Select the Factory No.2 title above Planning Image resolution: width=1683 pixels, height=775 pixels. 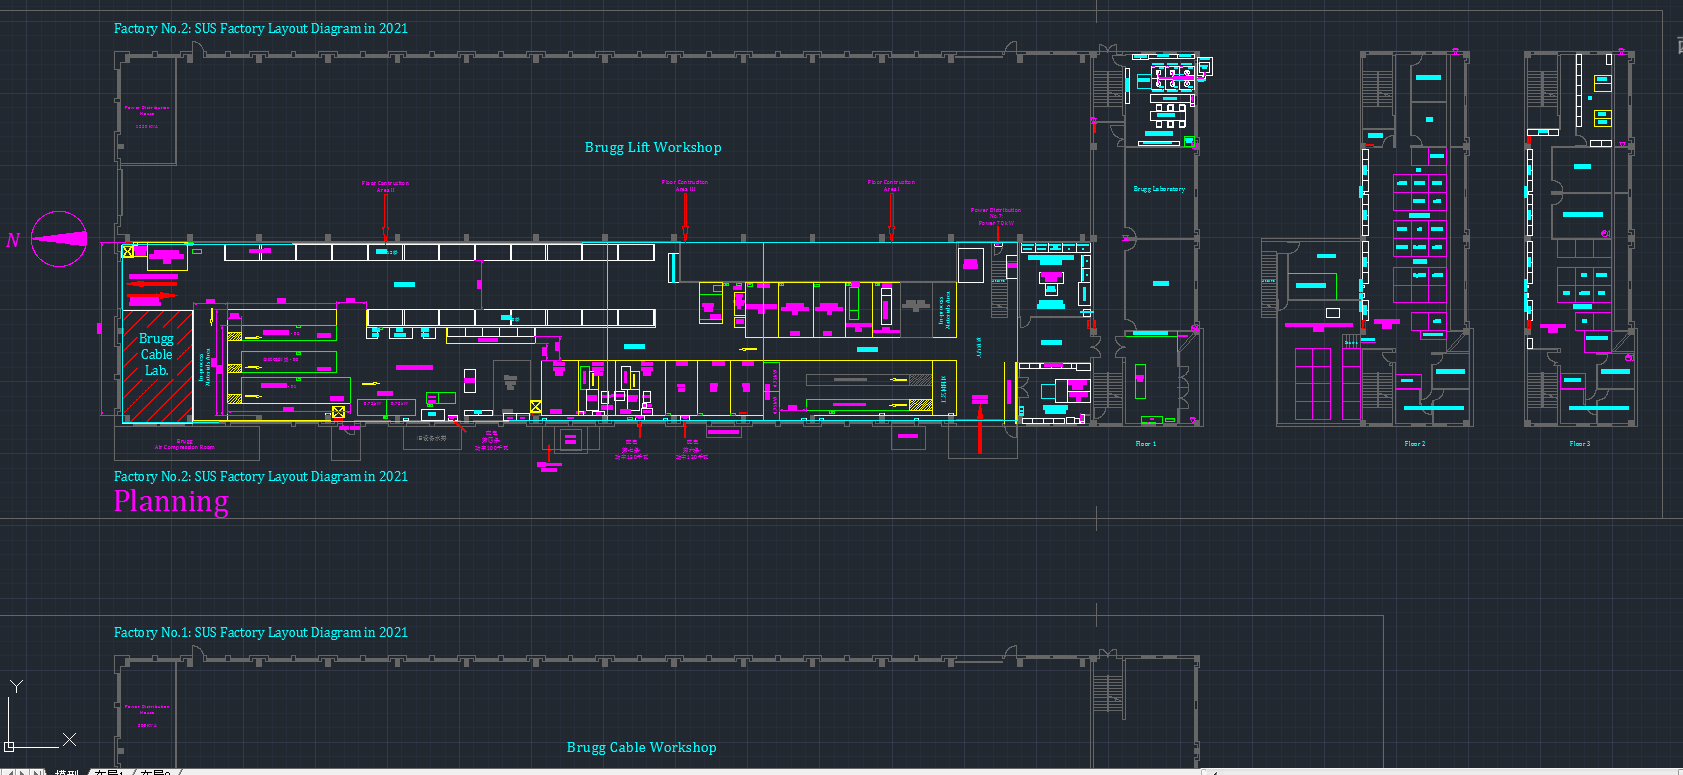[x=261, y=477]
